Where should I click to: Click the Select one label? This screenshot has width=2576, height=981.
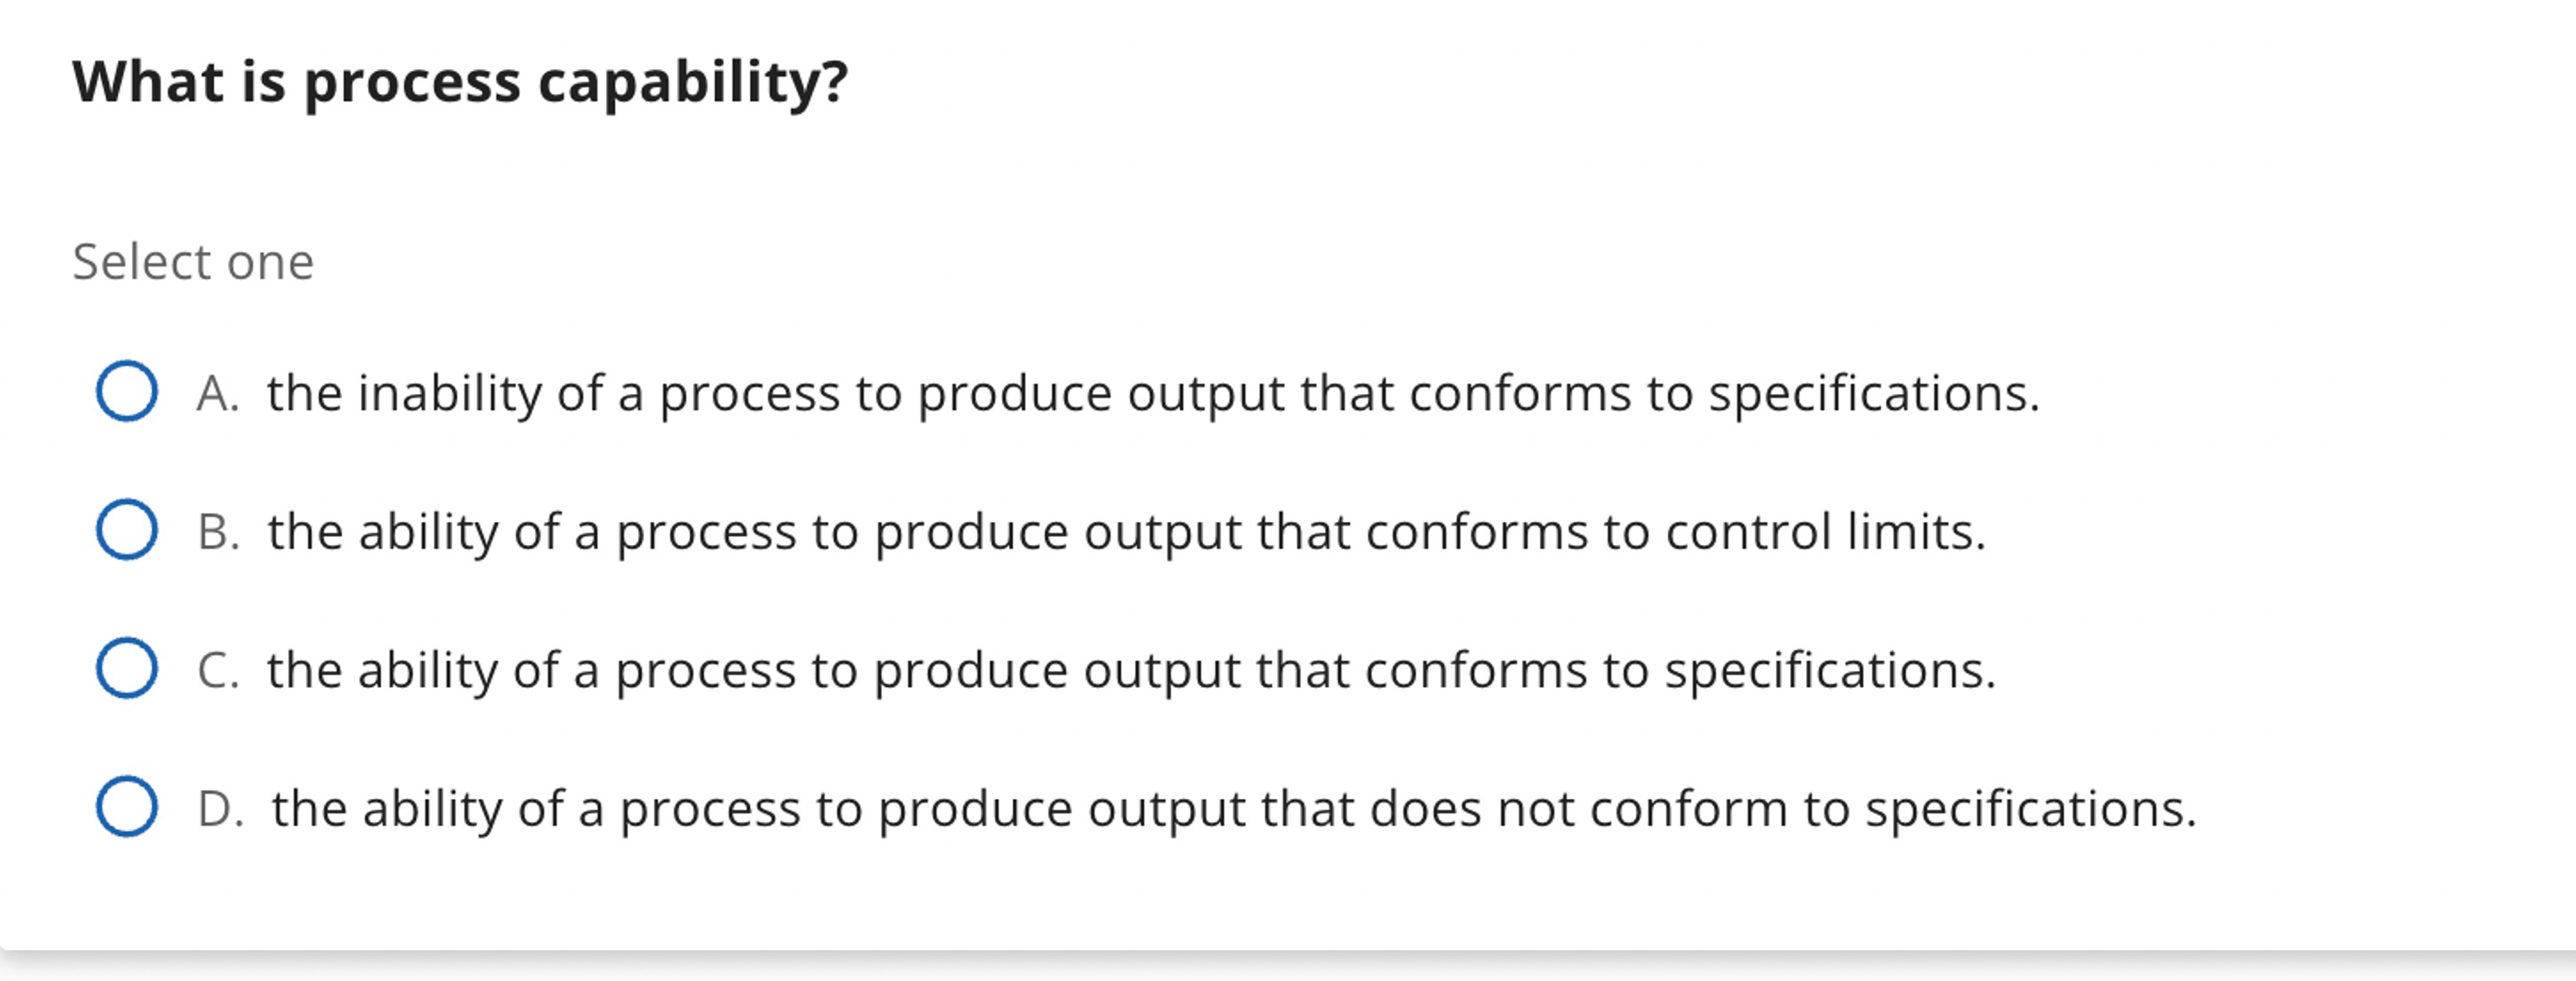tap(193, 260)
